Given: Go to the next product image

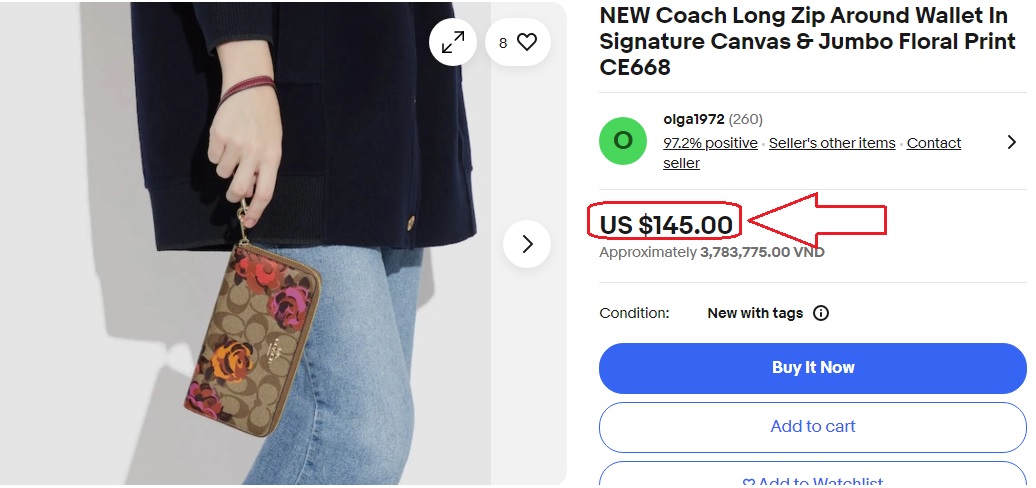Looking at the screenshot, I should click(527, 243).
